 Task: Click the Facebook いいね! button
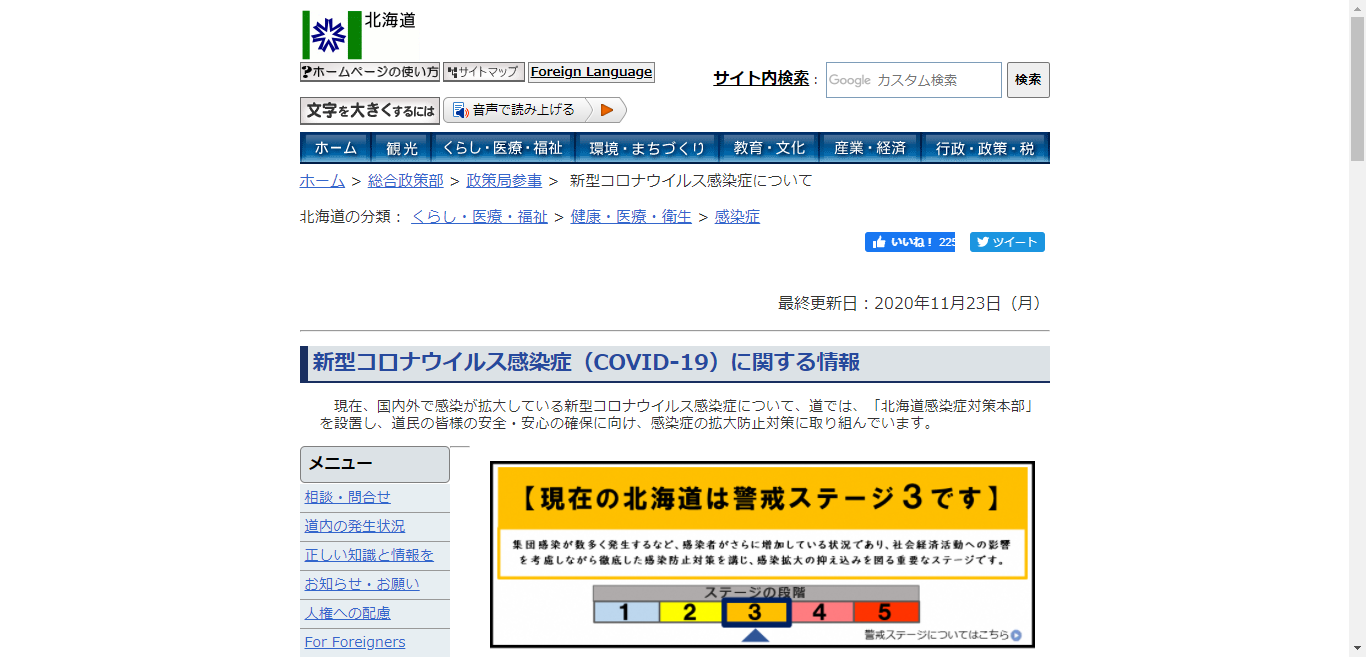click(910, 242)
